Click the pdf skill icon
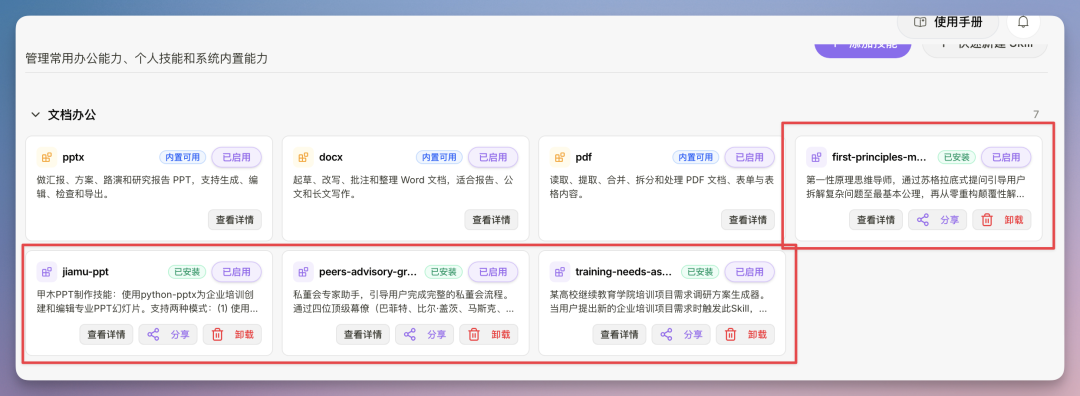 click(560, 157)
